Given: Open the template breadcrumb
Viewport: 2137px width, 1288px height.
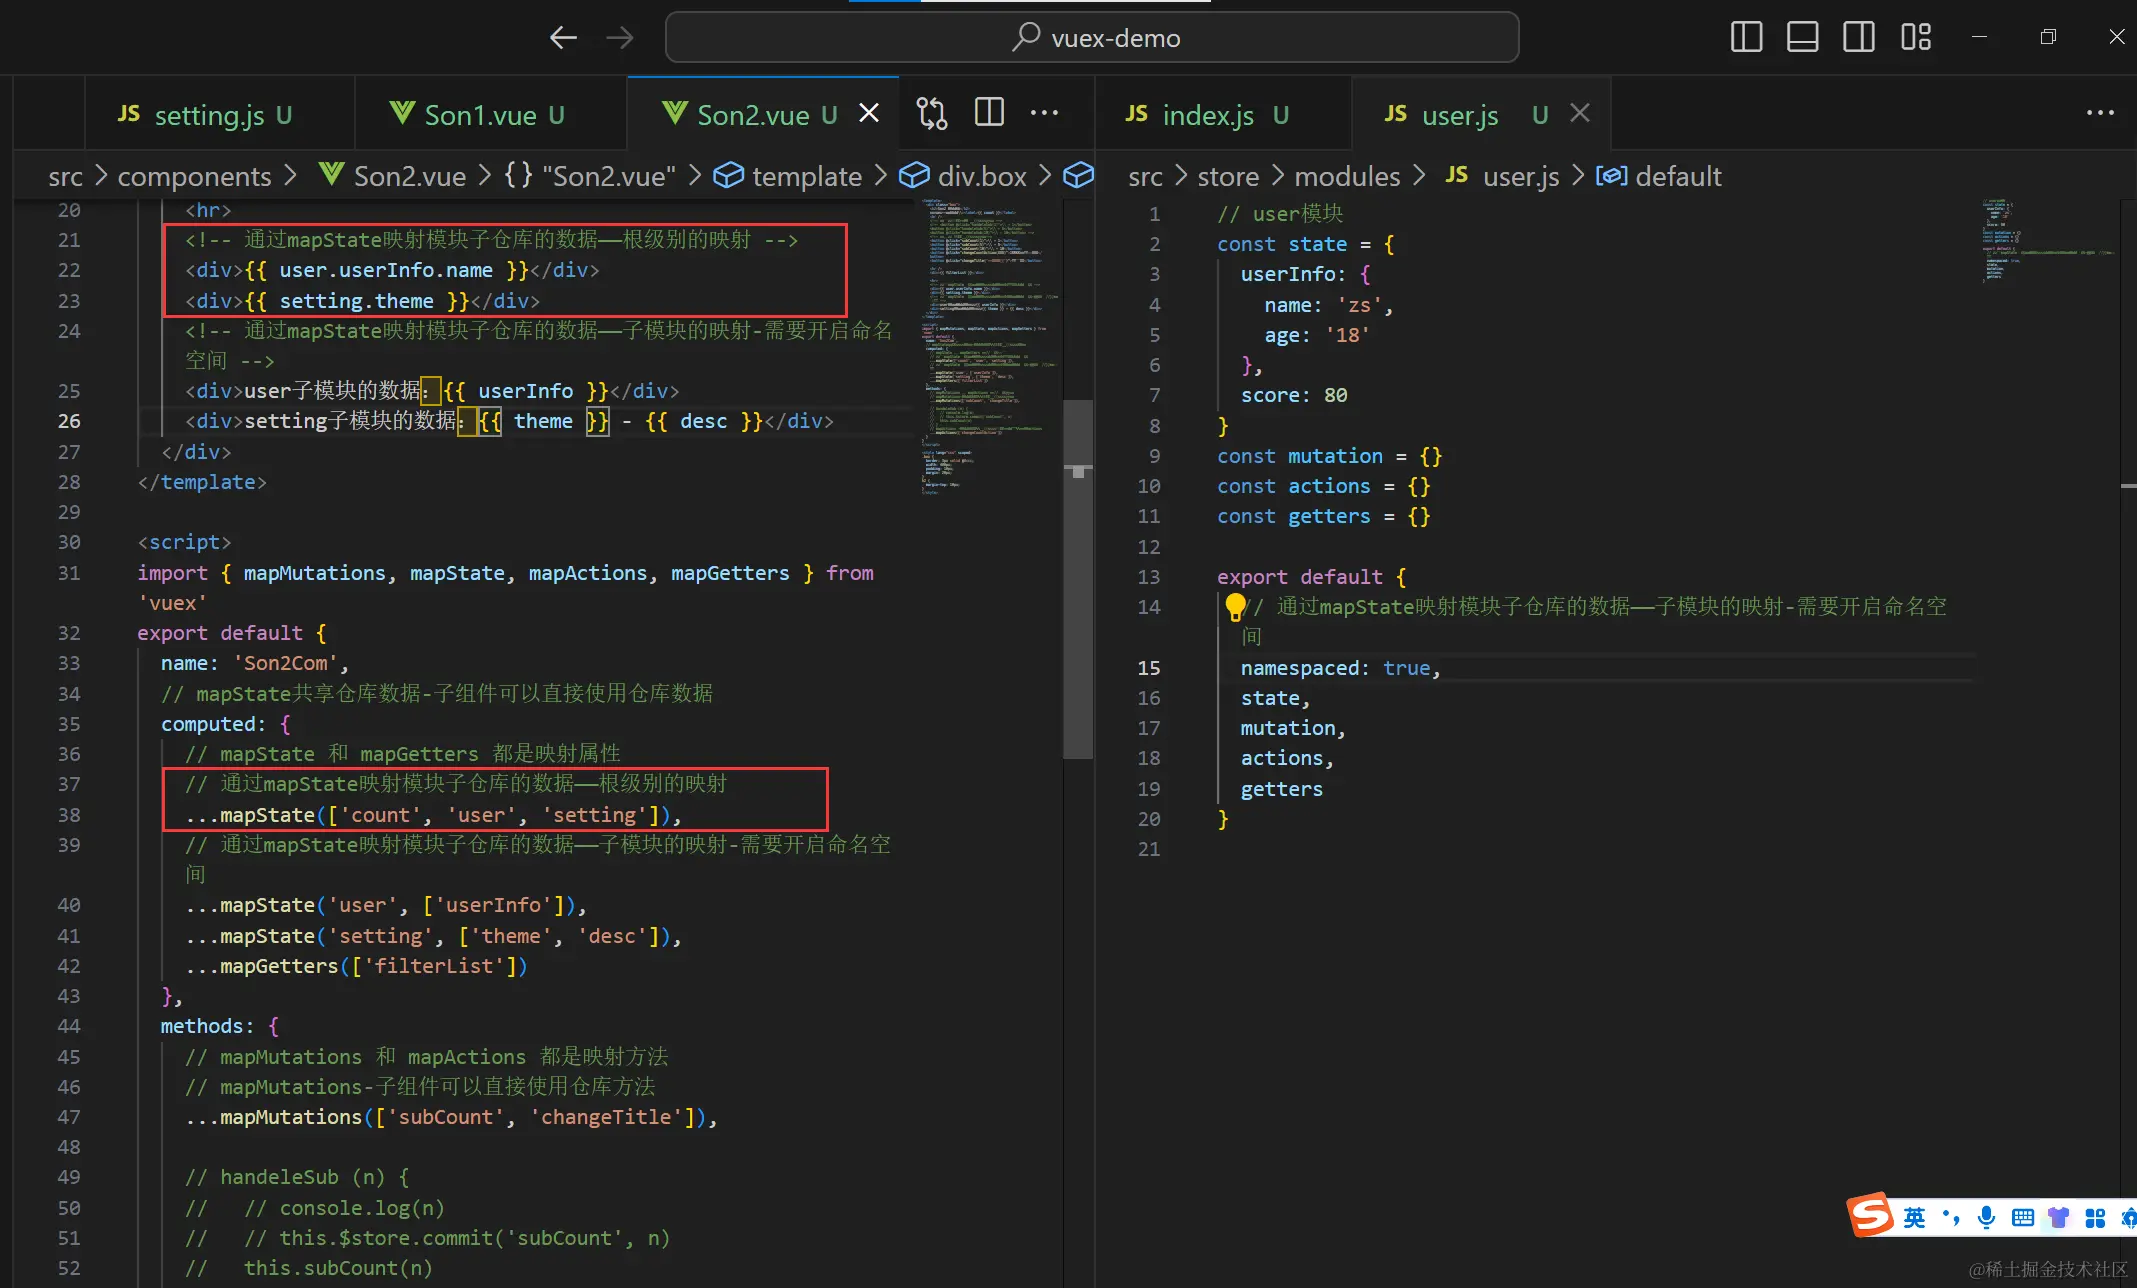Looking at the screenshot, I should click(788, 176).
